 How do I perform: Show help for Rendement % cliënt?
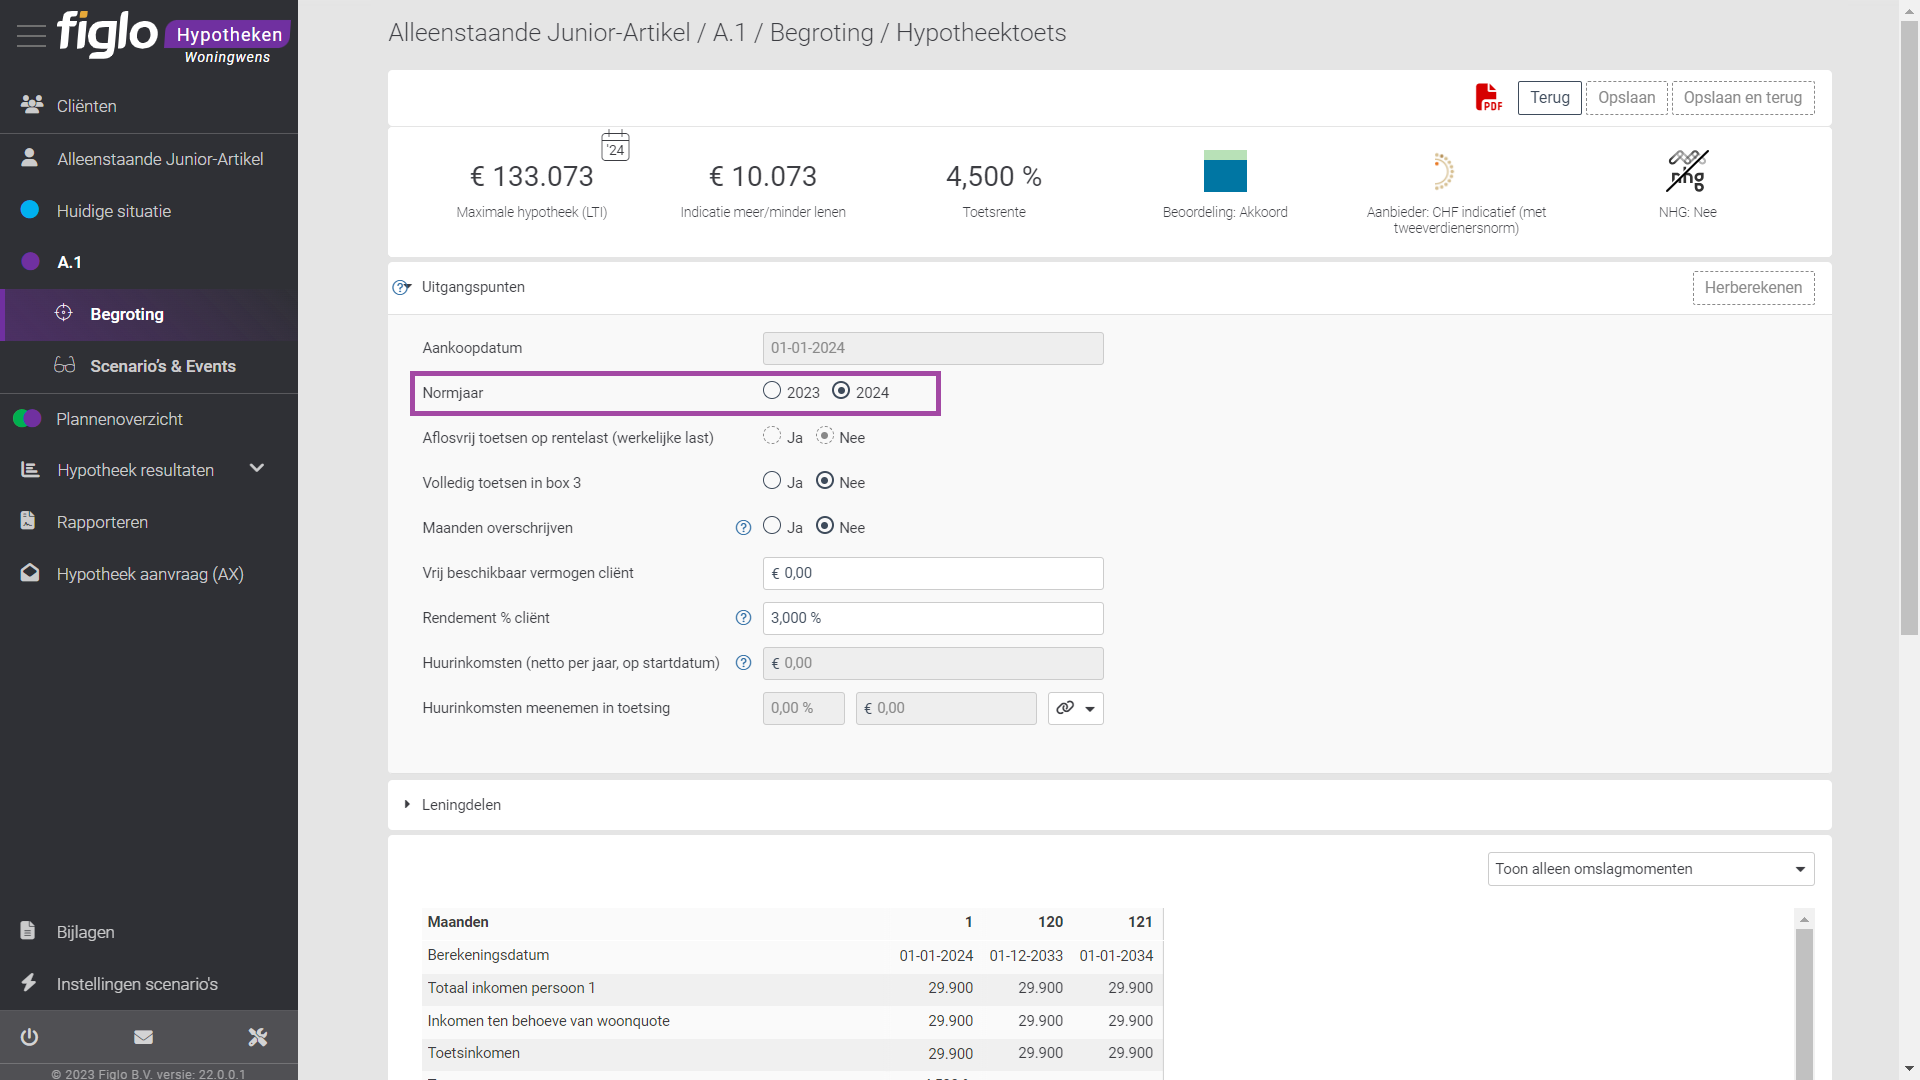tap(743, 618)
